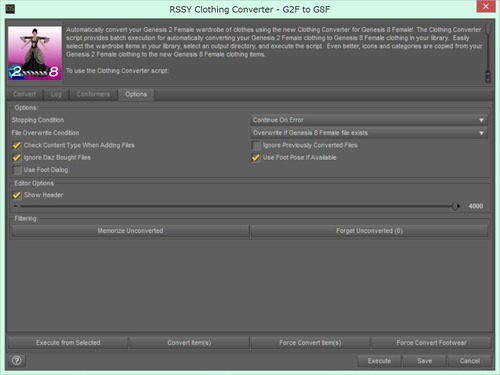Image resolution: width=500 pixels, height=375 pixels.
Task: Click the editor slider handle at 4000
Action: click(x=455, y=206)
